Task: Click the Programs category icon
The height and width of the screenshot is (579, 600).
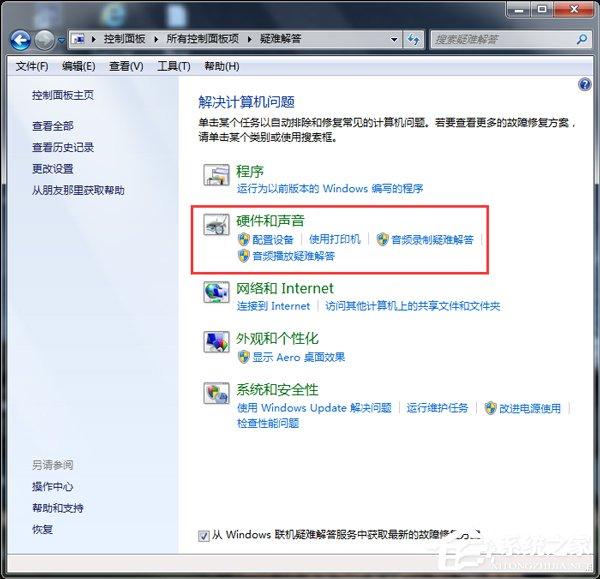Action: pyautogui.click(x=217, y=176)
